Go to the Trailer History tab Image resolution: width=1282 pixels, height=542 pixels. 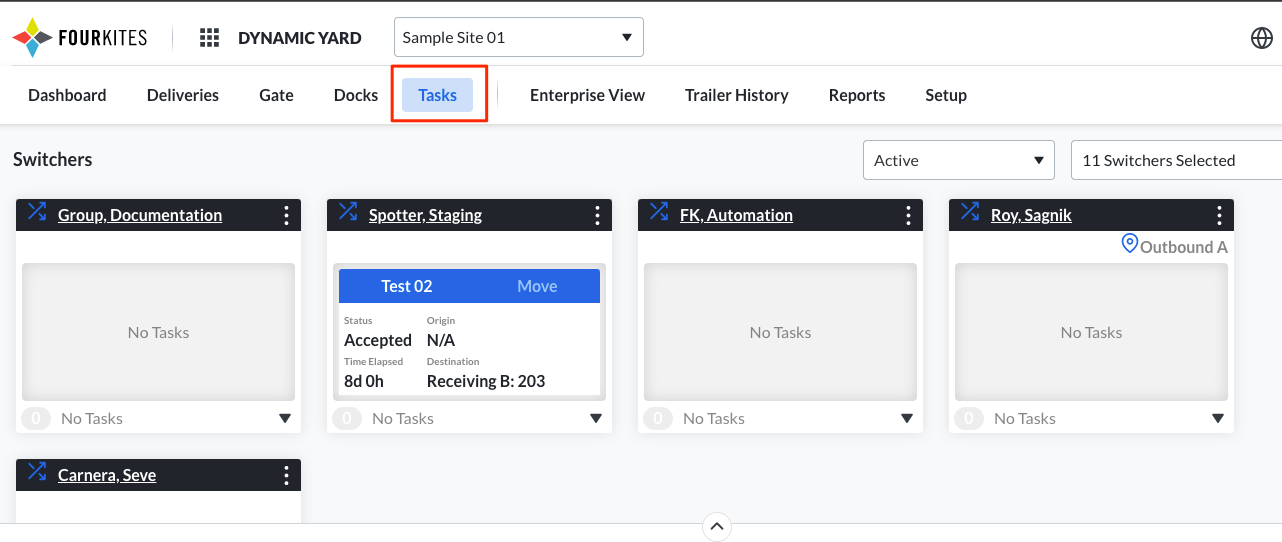tap(736, 95)
